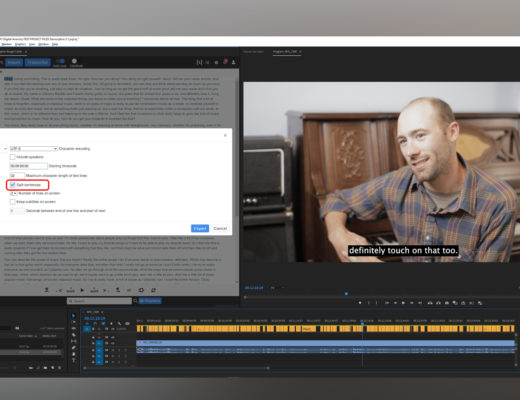This screenshot has width=520, height=400.
Task: Click the timeline playhead marker on the ruler
Action: click(x=362, y=324)
